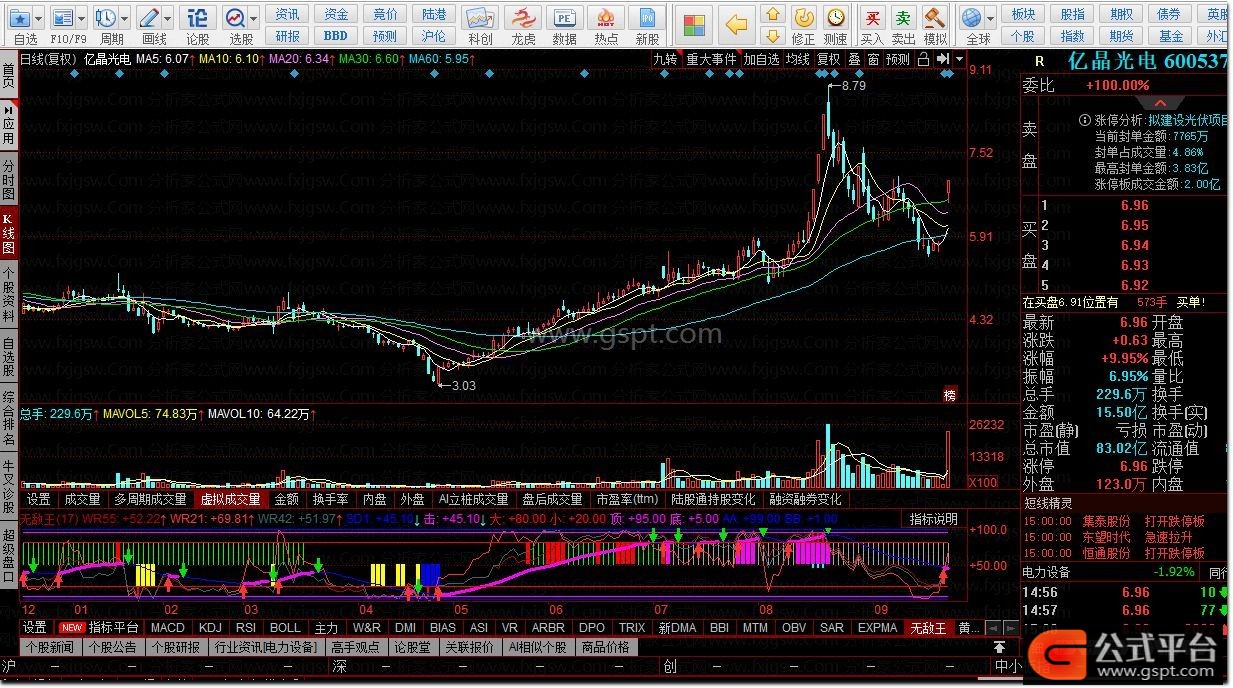Open the 科创 board chart icon
Viewport: 1233px width, 688px height.
pyautogui.click(x=480, y=19)
